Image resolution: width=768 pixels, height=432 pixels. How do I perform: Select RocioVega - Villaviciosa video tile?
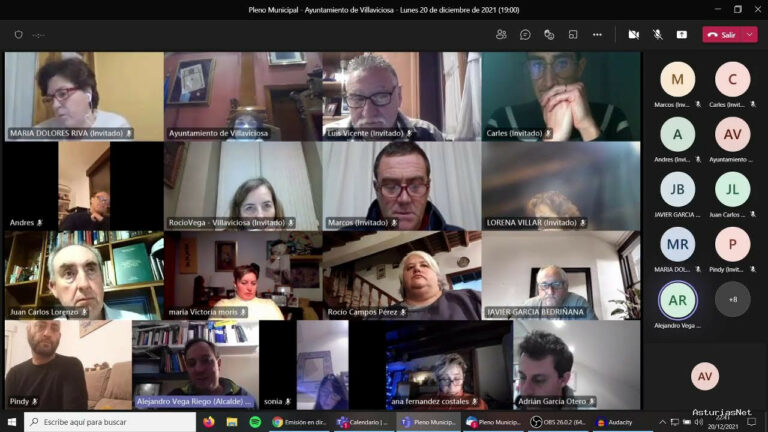(x=243, y=186)
